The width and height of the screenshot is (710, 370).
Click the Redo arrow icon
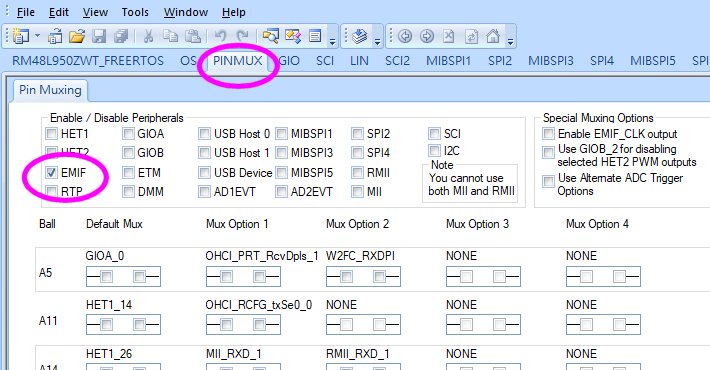click(x=243, y=36)
